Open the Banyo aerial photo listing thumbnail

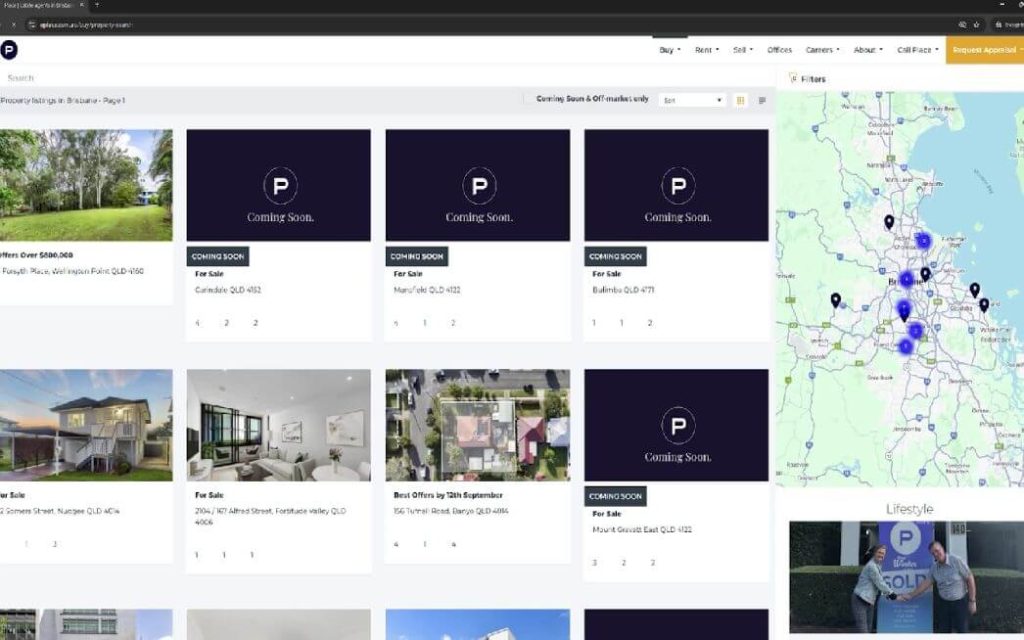click(477, 425)
